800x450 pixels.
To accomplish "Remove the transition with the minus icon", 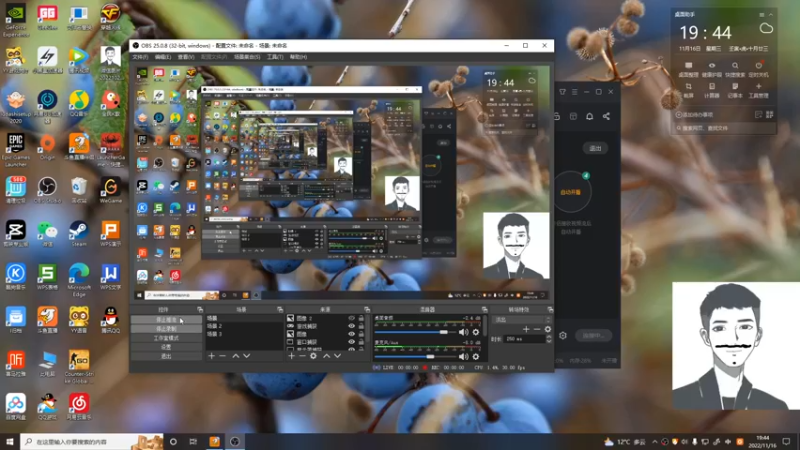I will pos(537,329).
